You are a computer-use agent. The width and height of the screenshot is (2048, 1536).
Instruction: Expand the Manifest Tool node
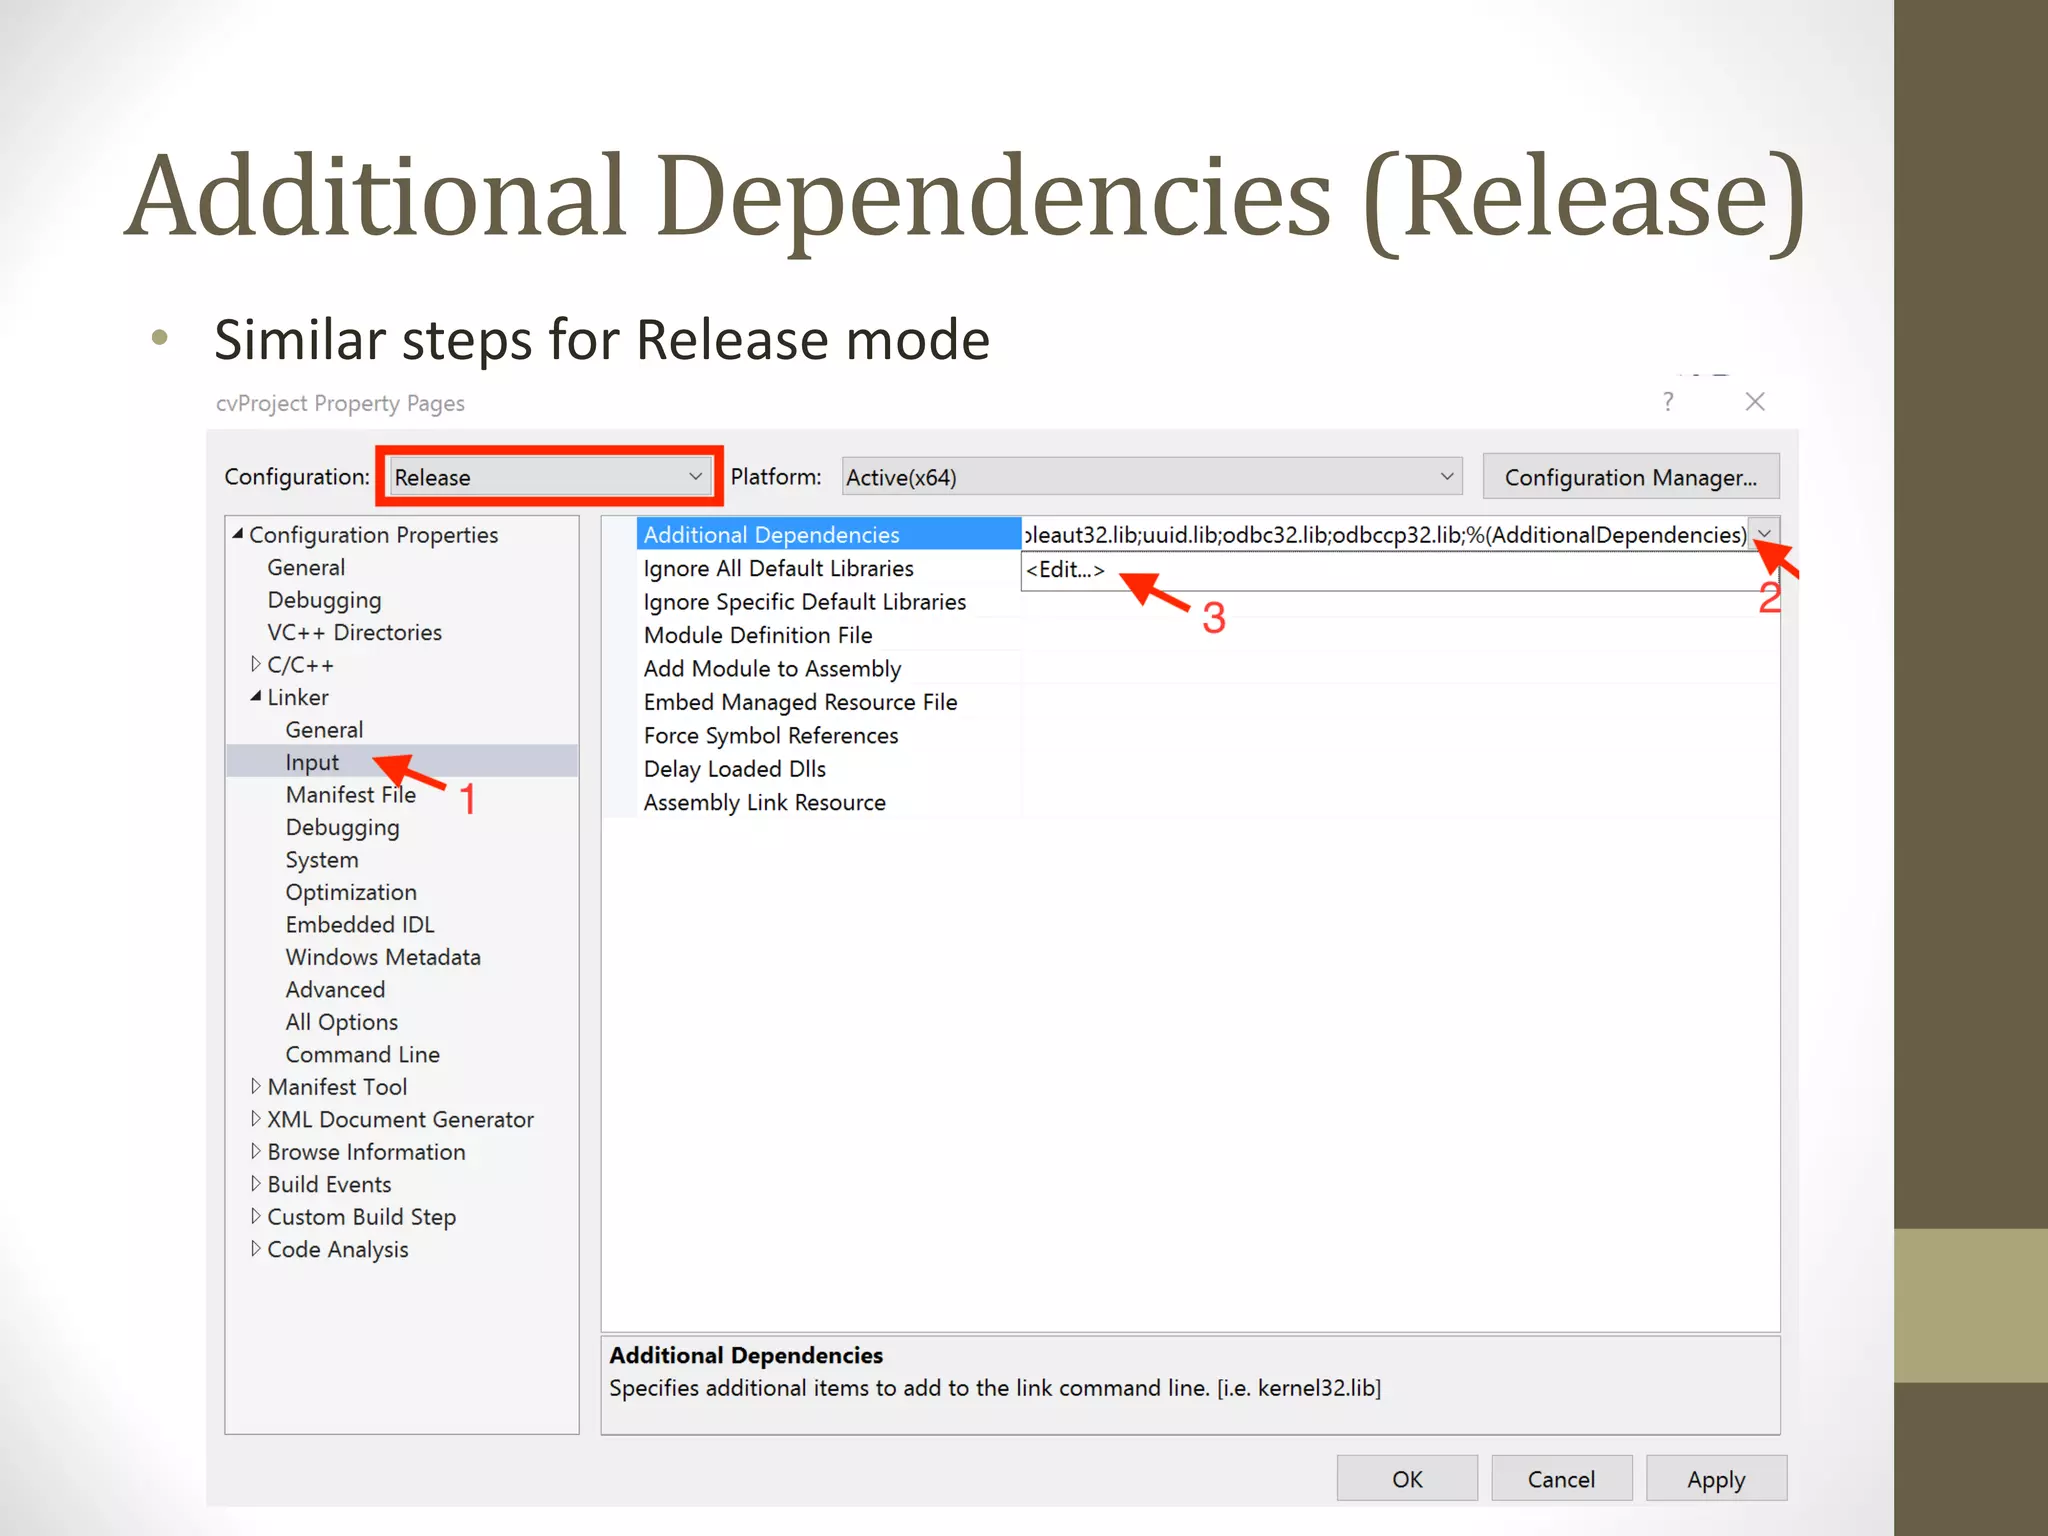pyautogui.click(x=256, y=1086)
